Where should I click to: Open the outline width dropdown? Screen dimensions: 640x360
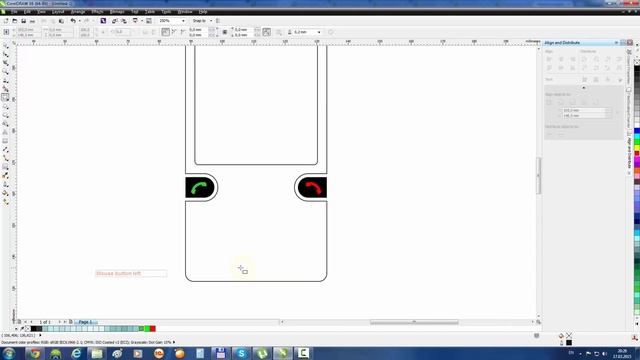(x=319, y=32)
